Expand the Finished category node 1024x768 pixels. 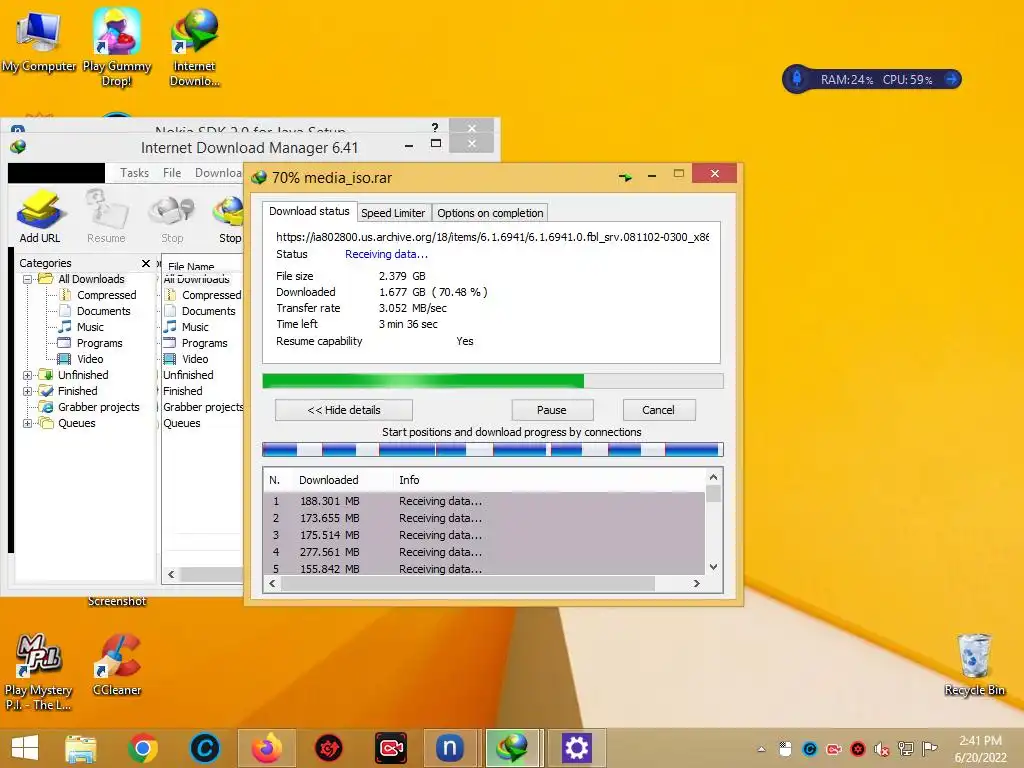point(27,391)
